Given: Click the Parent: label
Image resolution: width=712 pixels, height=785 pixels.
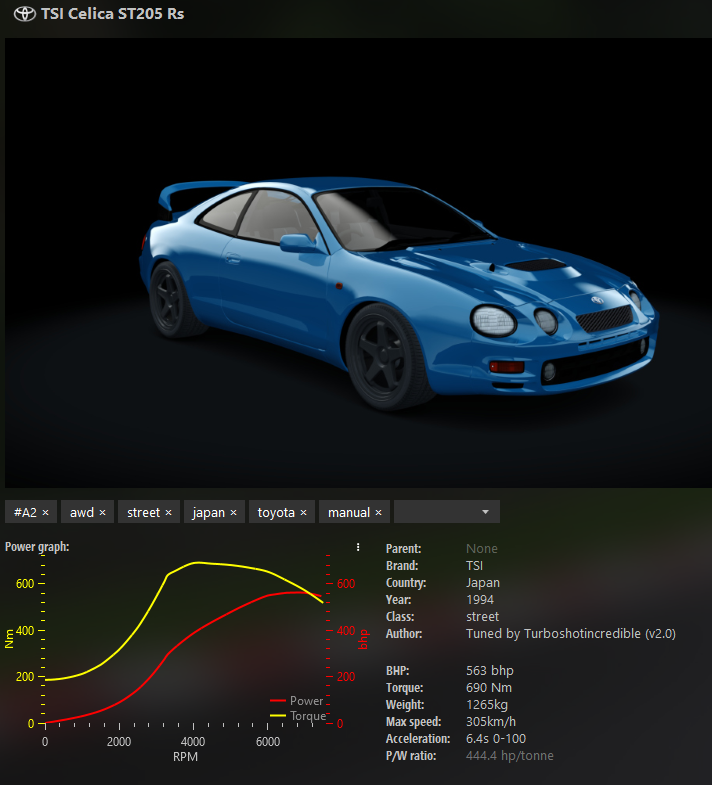Looking at the screenshot, I should pyautogui.click(x=404, y=549).
